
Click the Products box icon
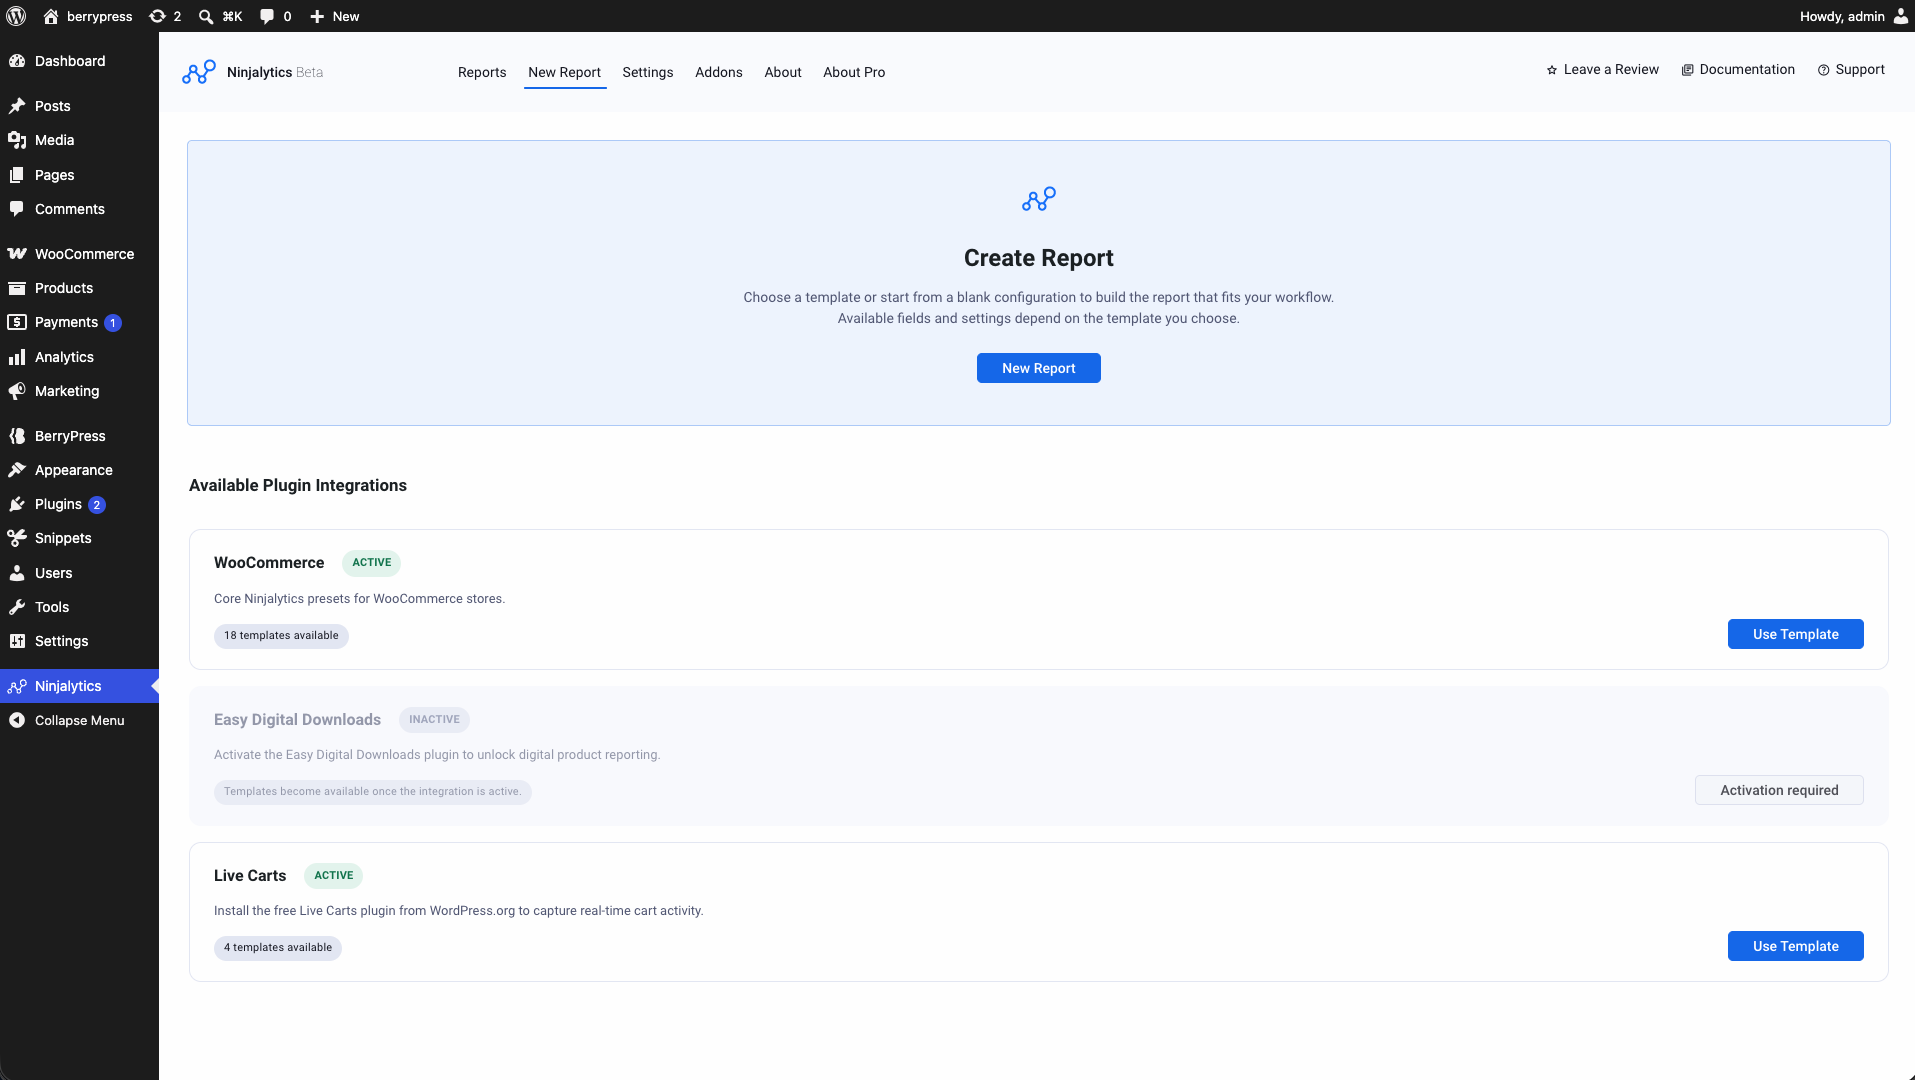pyautogui.click(x=17, y=288)
